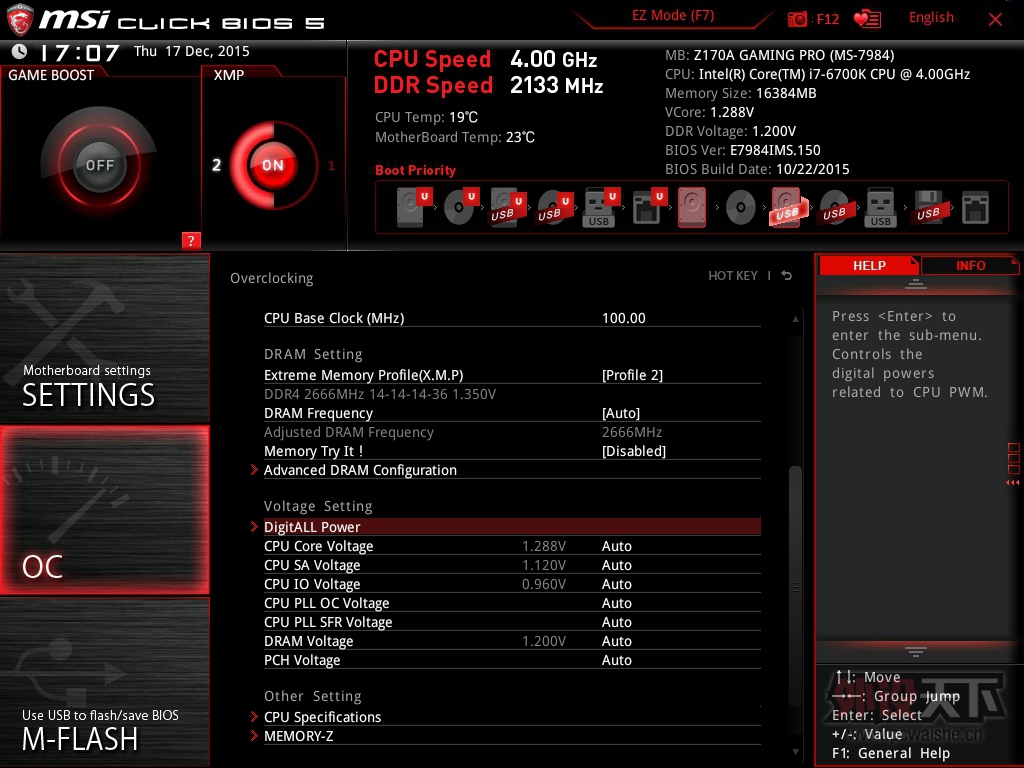
Task: Toggle the XMP switch currently ON
Action: pyautogui.click(x=273, y=165)
